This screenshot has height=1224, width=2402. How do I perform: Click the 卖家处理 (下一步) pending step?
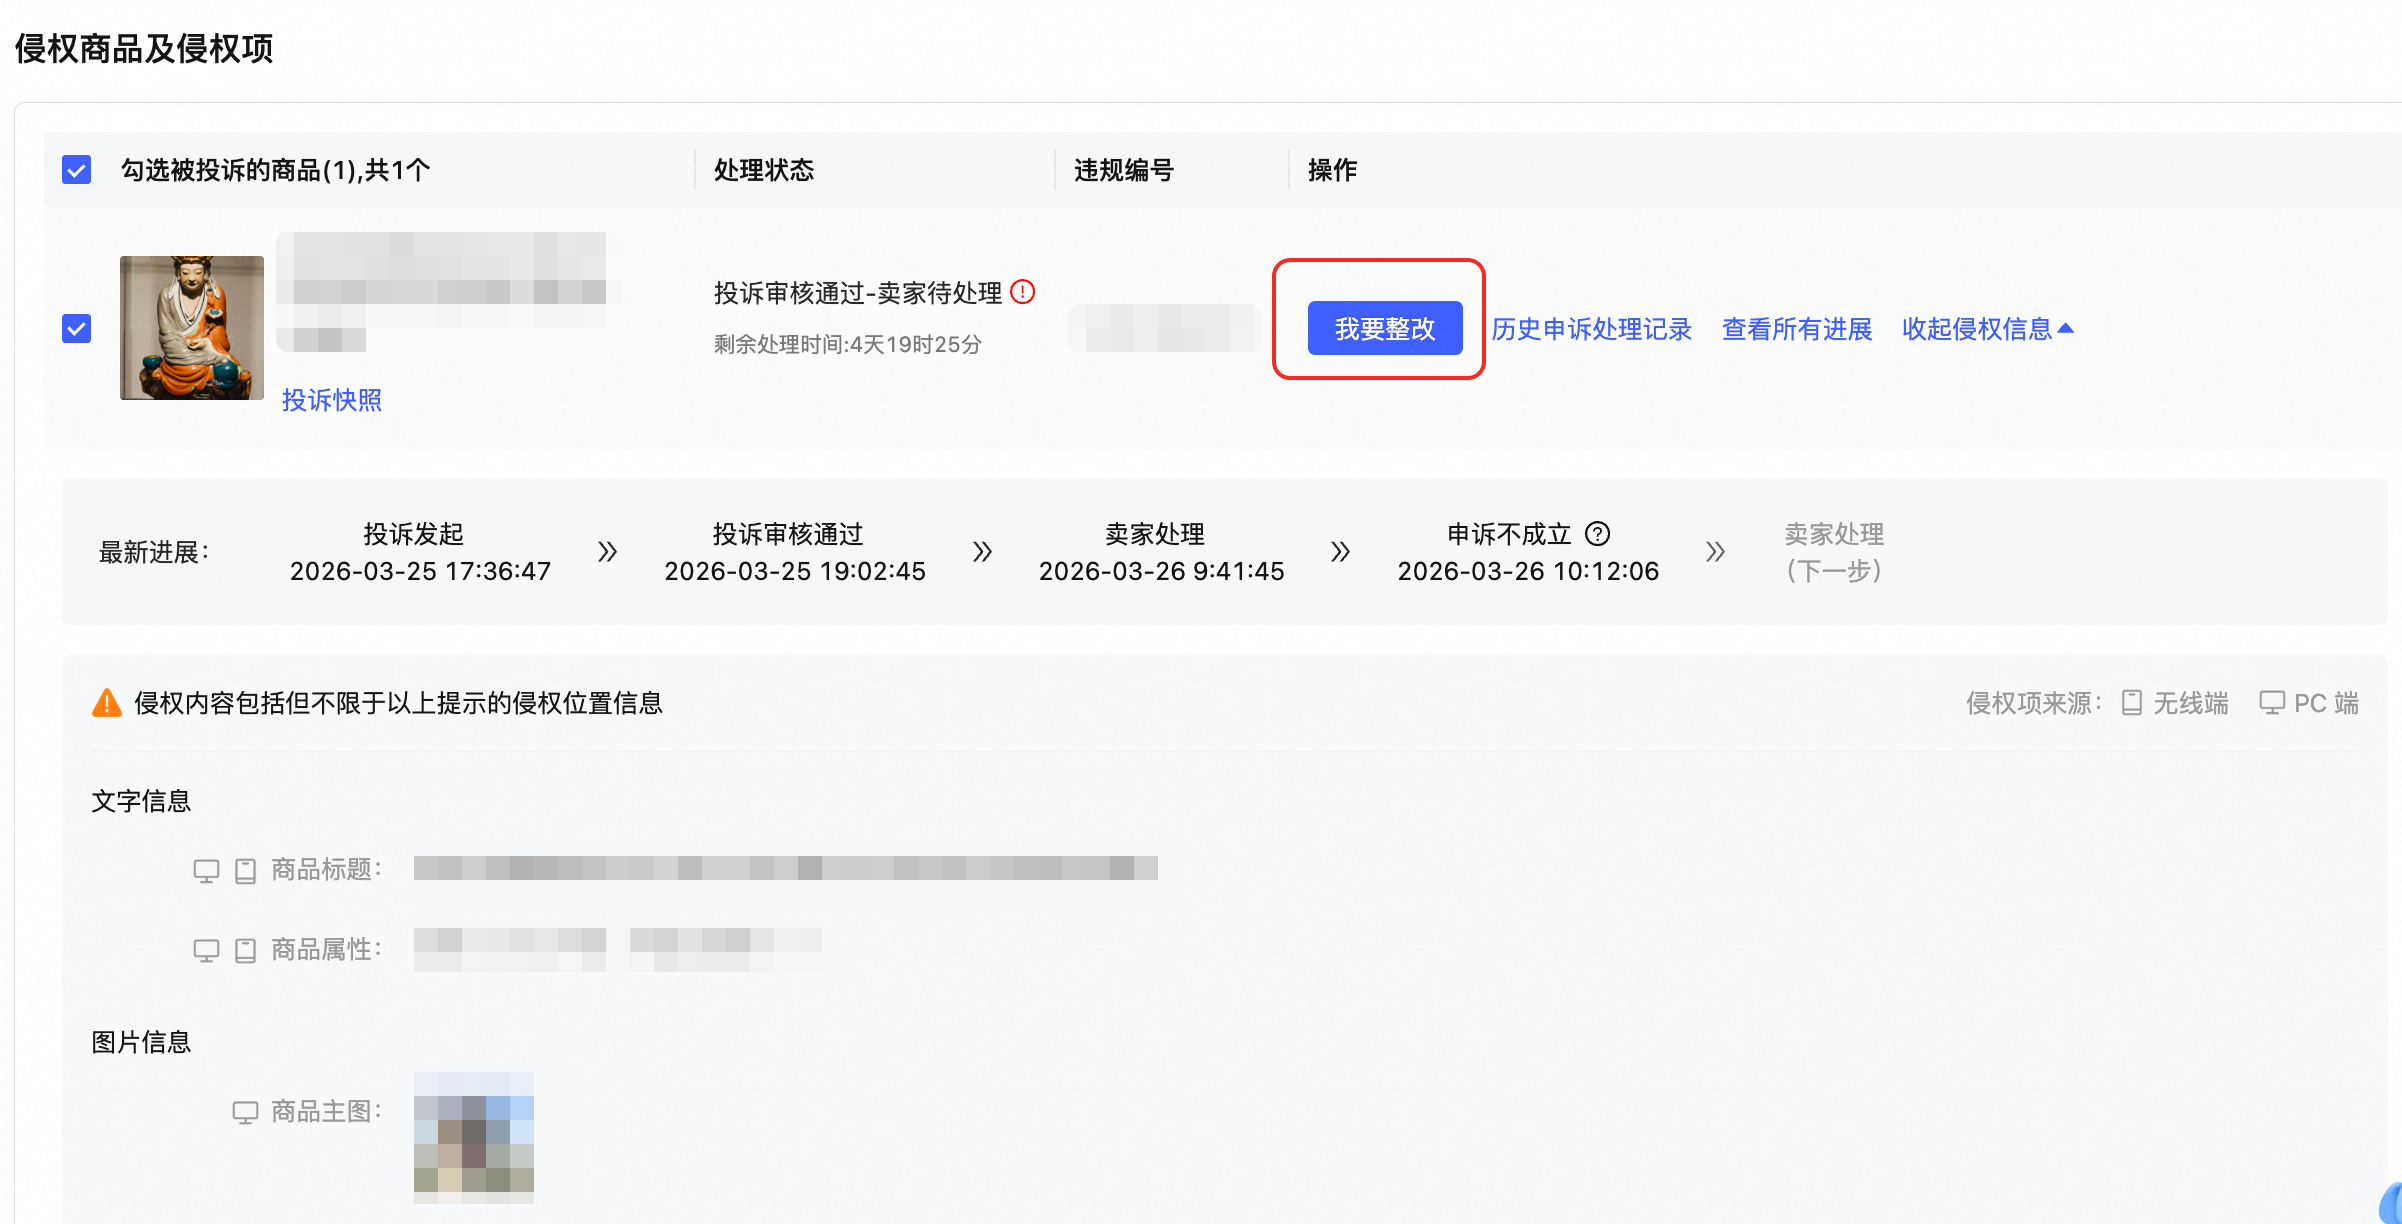(1835, 552)
